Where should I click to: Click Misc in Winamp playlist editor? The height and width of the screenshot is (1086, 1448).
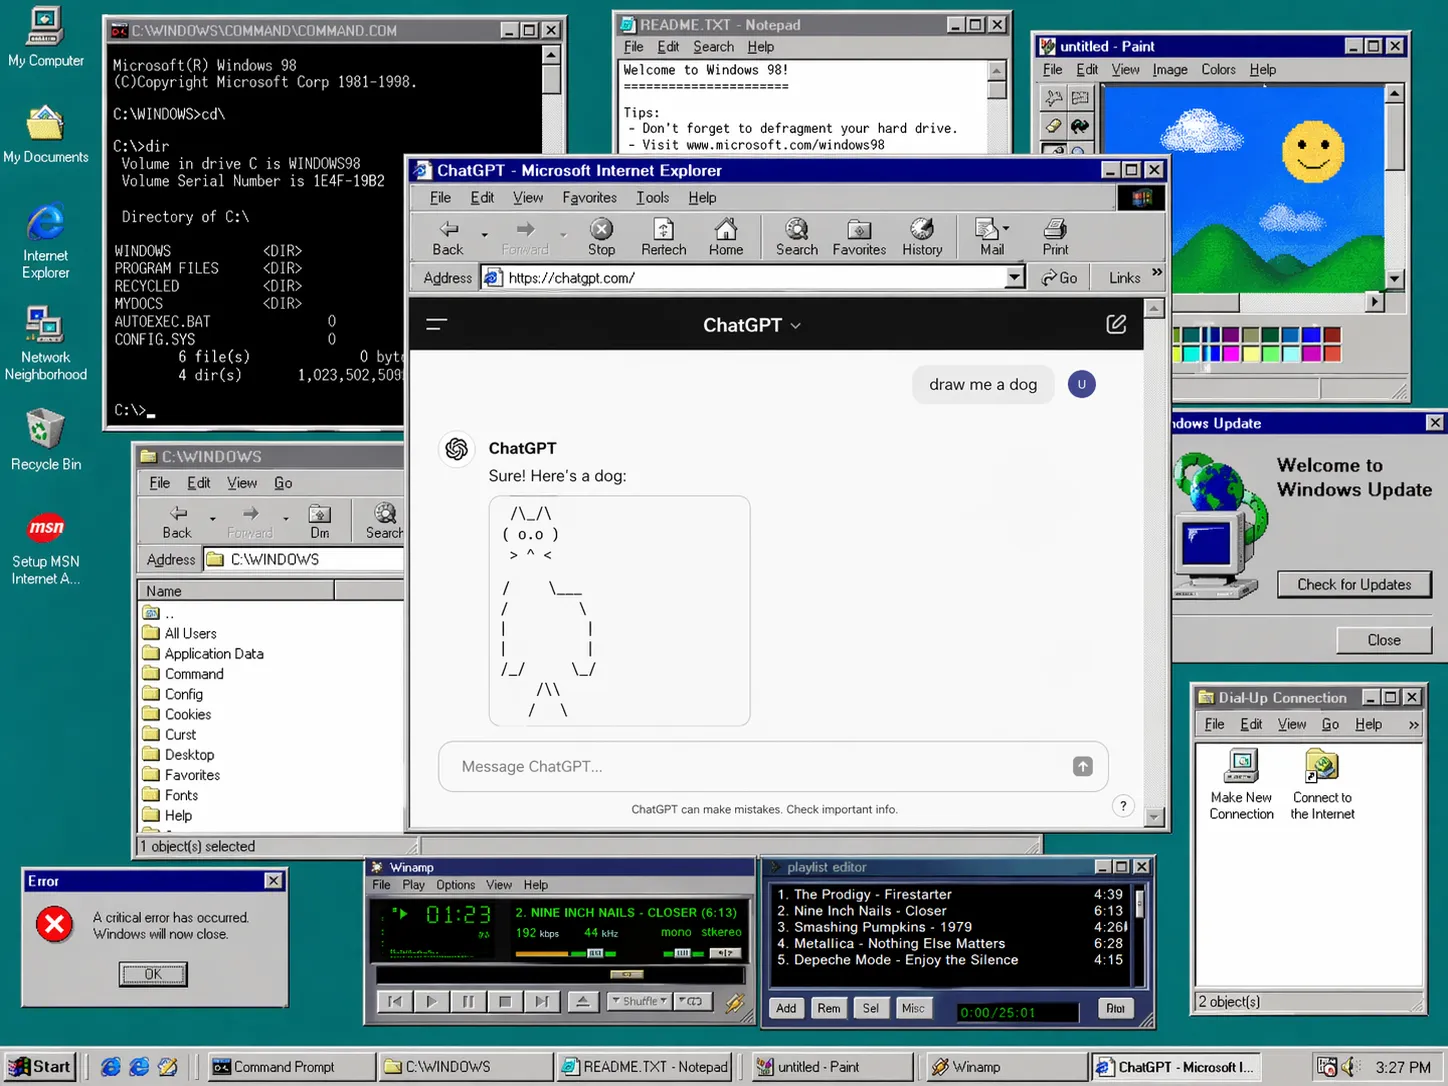click(x=913, y=1008)
